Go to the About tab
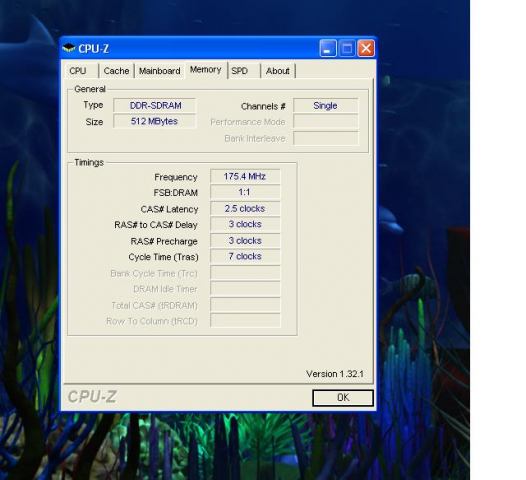The image size is (526, 480). coord(277,71)
